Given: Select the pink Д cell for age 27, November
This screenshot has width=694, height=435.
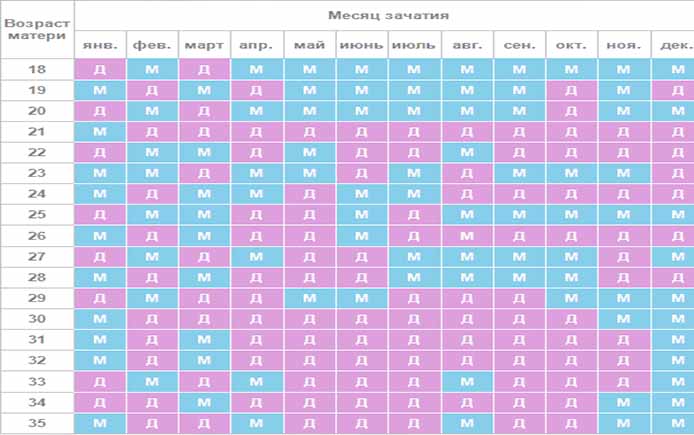Looking at the screenshot, I should (623, 257).
